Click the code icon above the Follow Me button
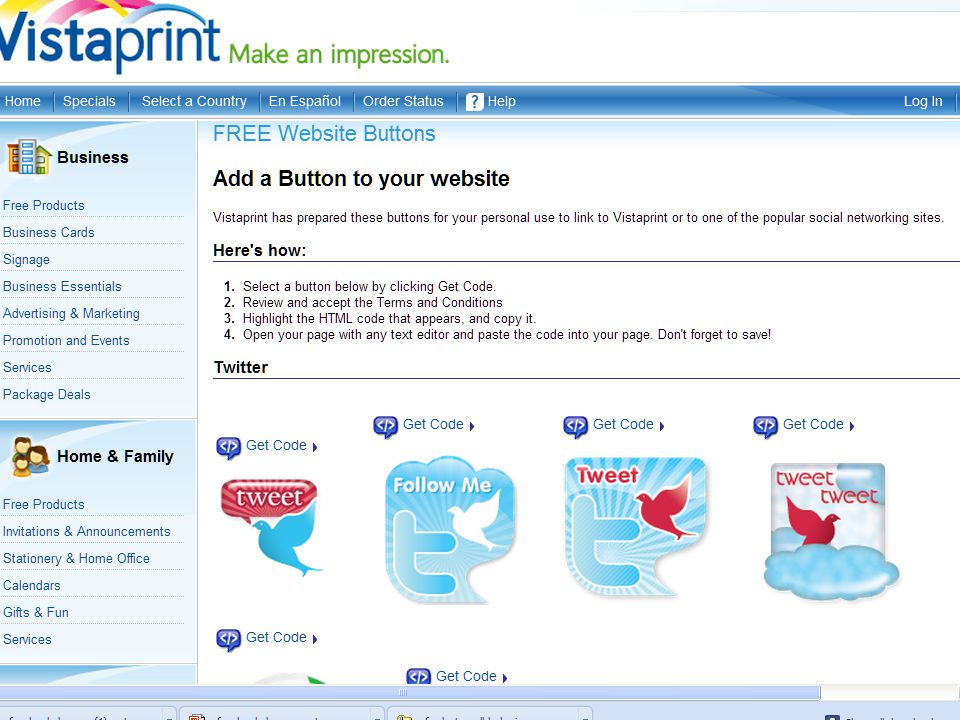960x720 pixels. pos(385,426)
